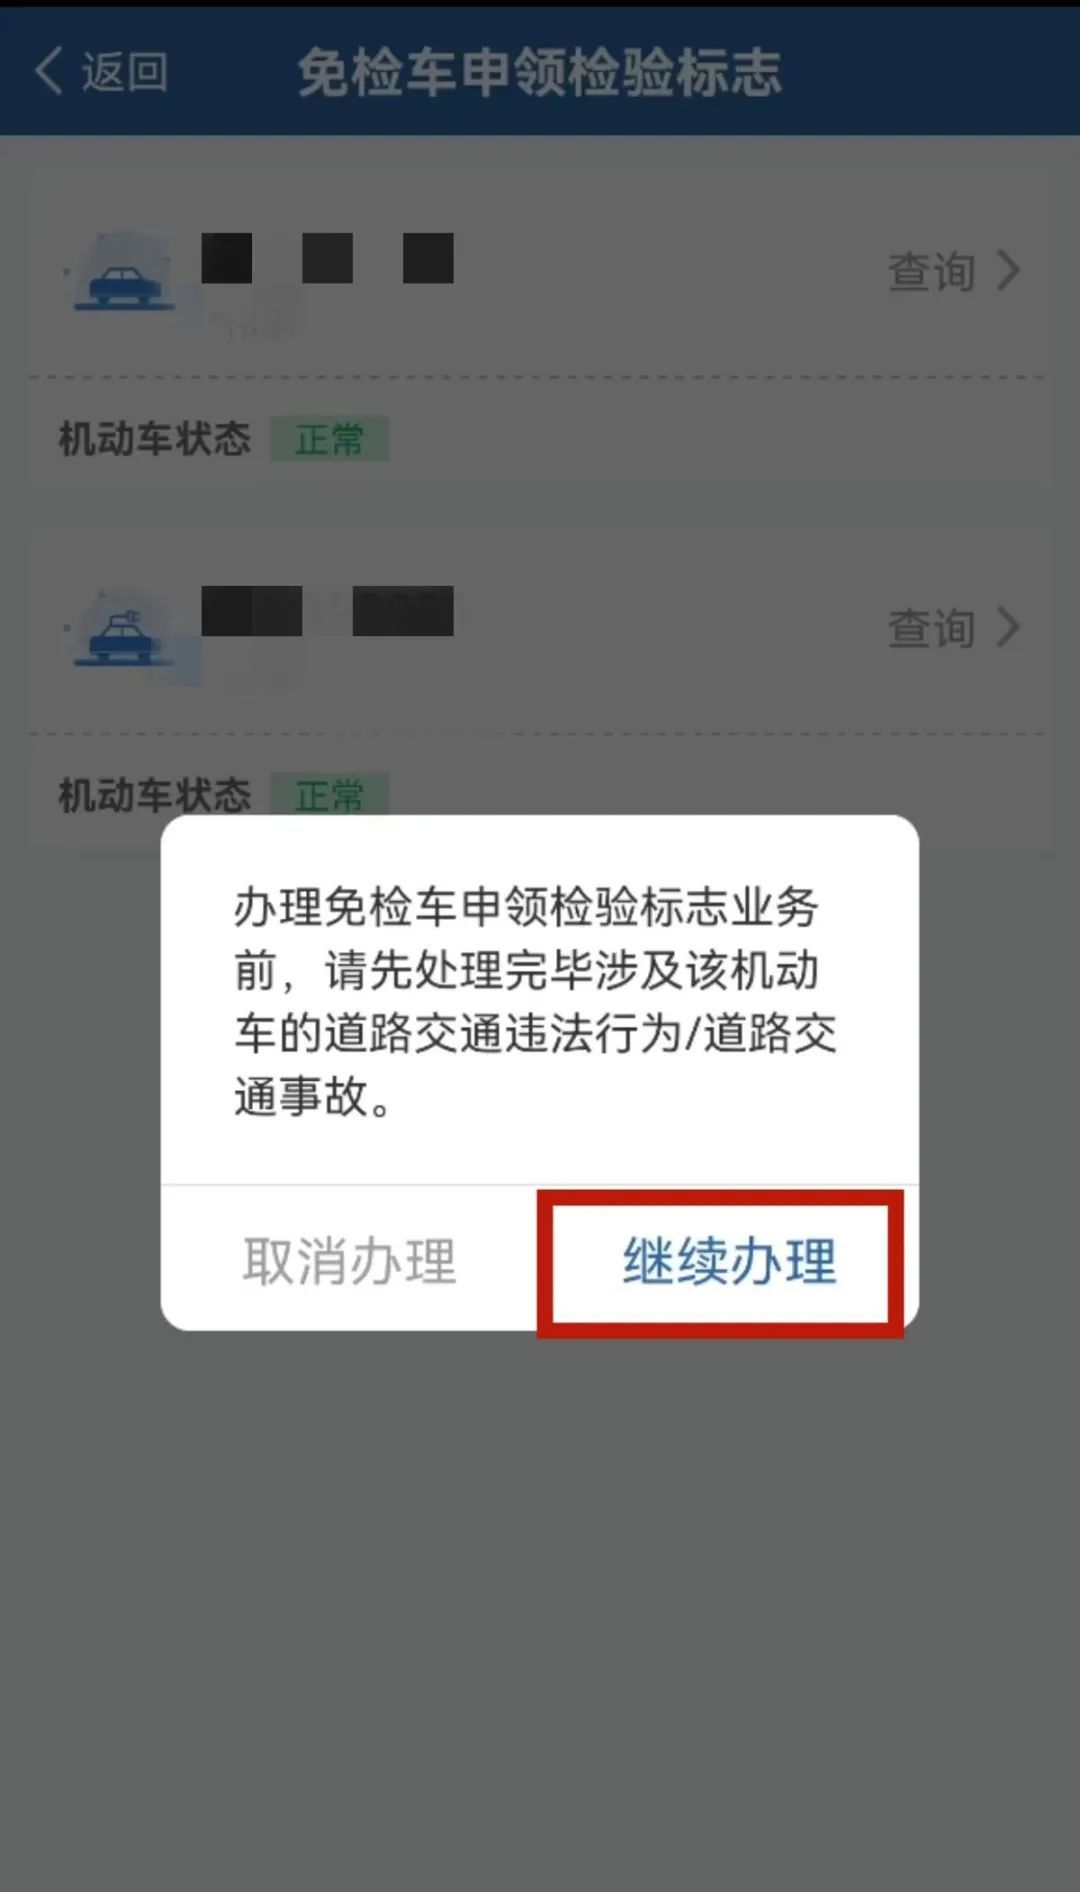Image resolution: width=1080 pixels, height=1892 pixels.
Task: Expand second vehicle's chevron arrow
Action: 1008,628
